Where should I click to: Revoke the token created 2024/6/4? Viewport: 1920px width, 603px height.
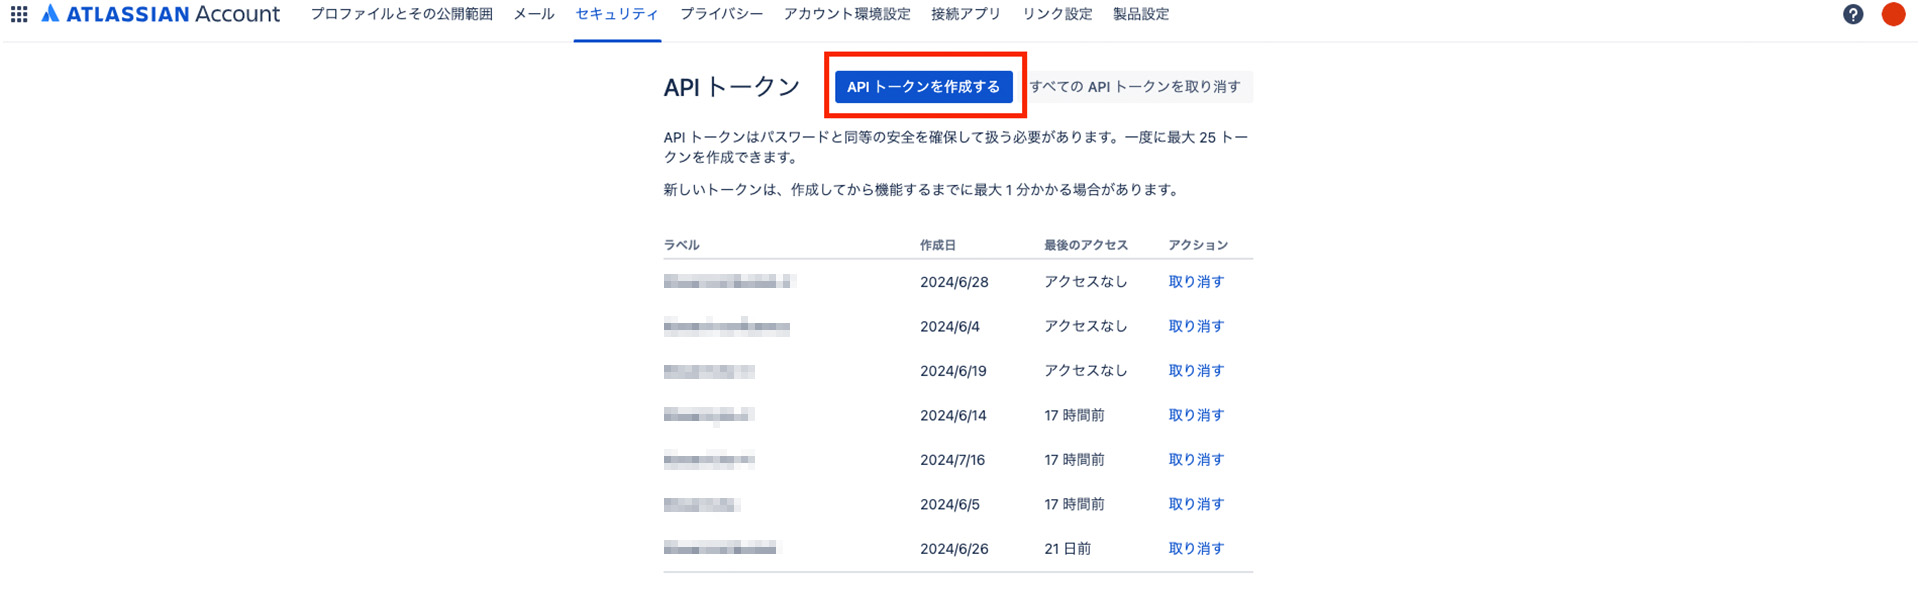pos(1196,326)
